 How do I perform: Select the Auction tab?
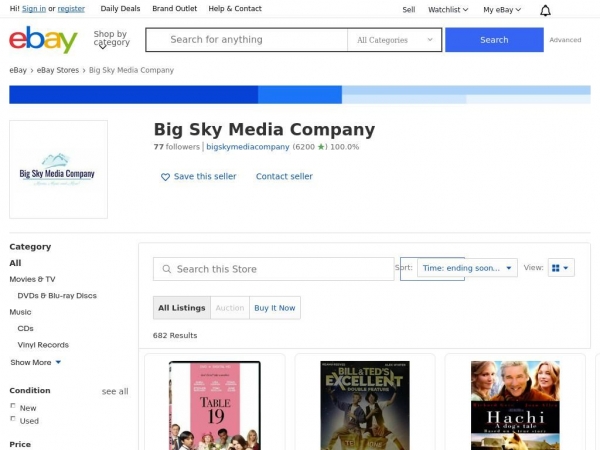pos(230,308)
